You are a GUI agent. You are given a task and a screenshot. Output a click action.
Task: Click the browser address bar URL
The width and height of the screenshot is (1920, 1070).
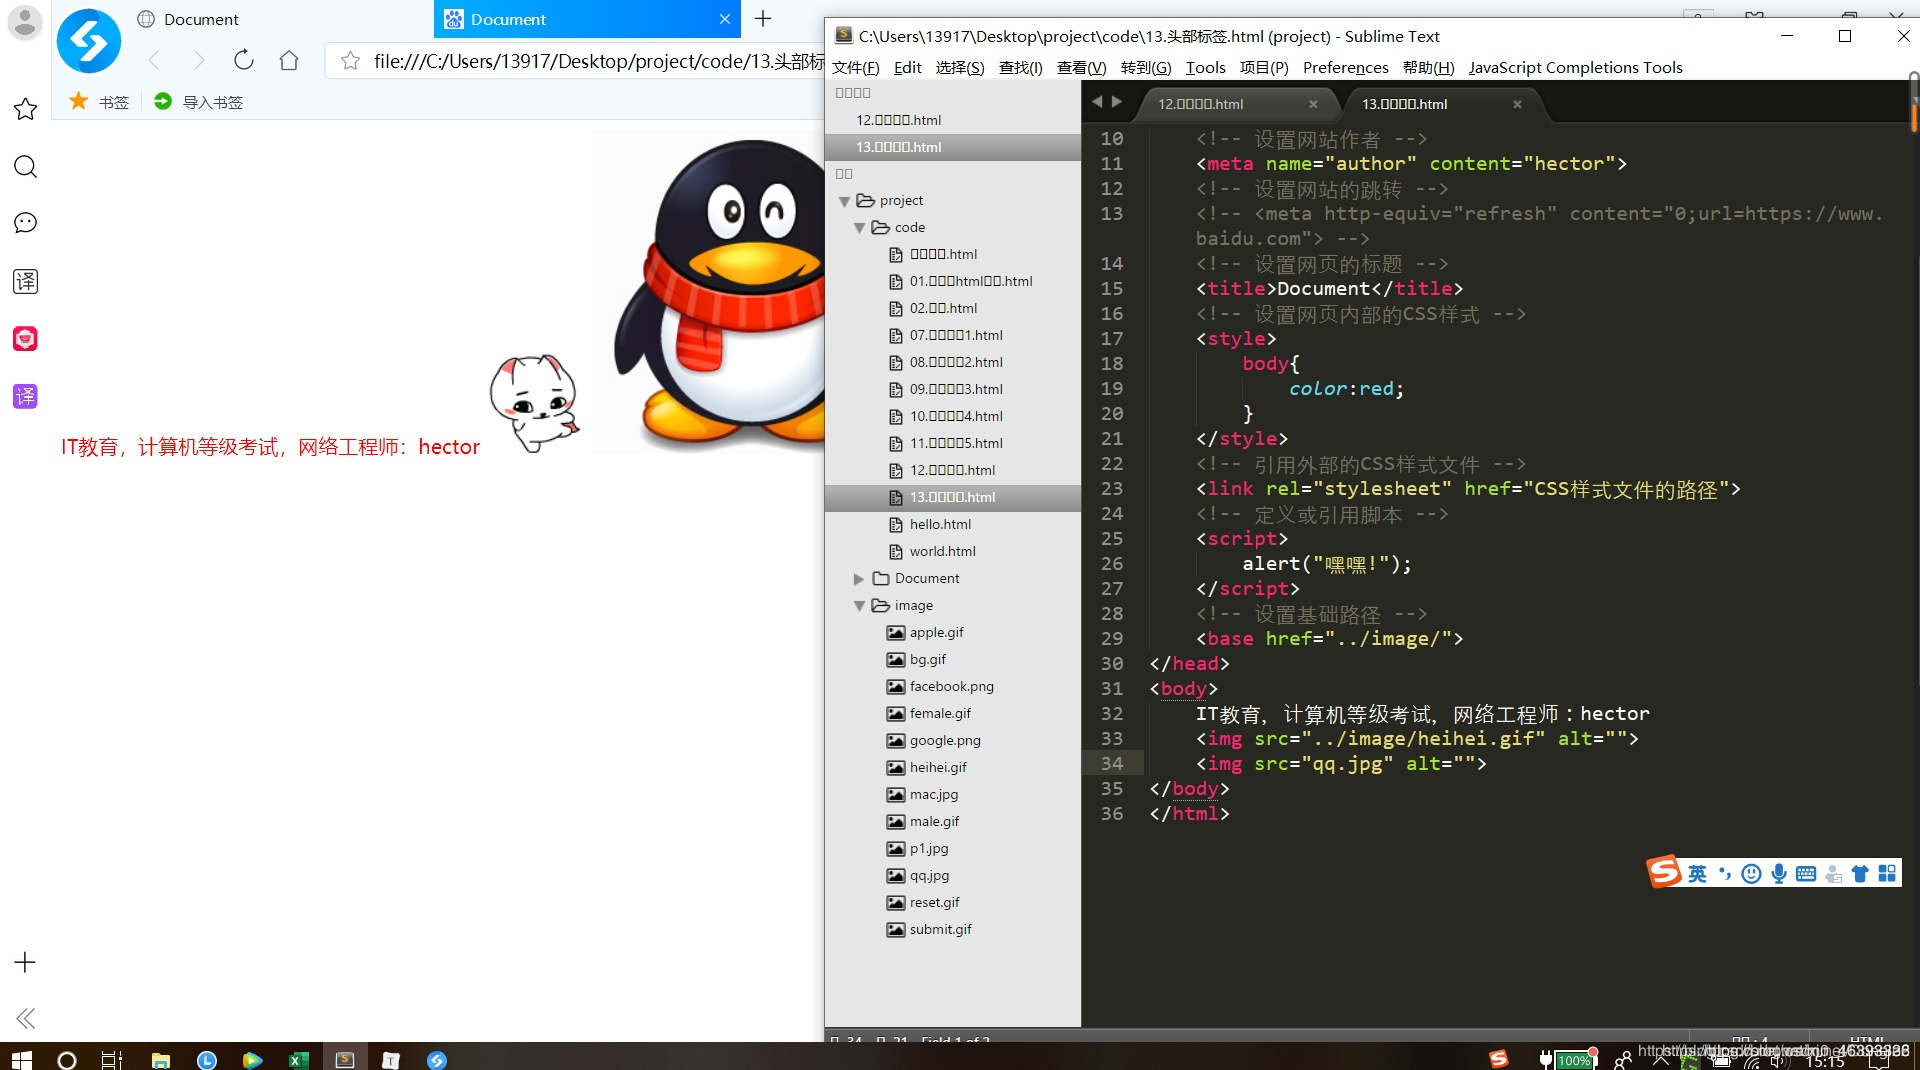598,61
